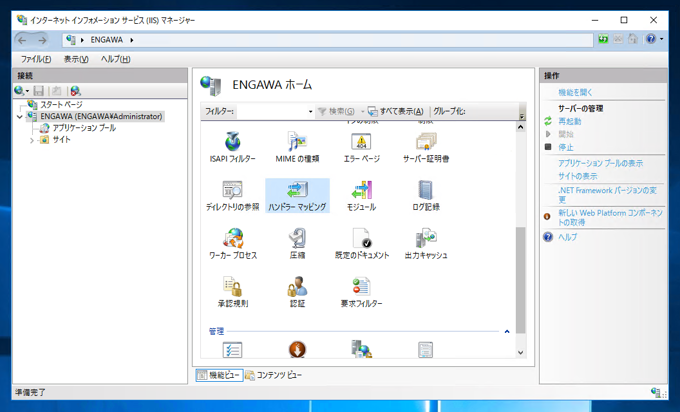Open the help icon dropdown arrow
The image size is (680, 412).
(662, 39)
